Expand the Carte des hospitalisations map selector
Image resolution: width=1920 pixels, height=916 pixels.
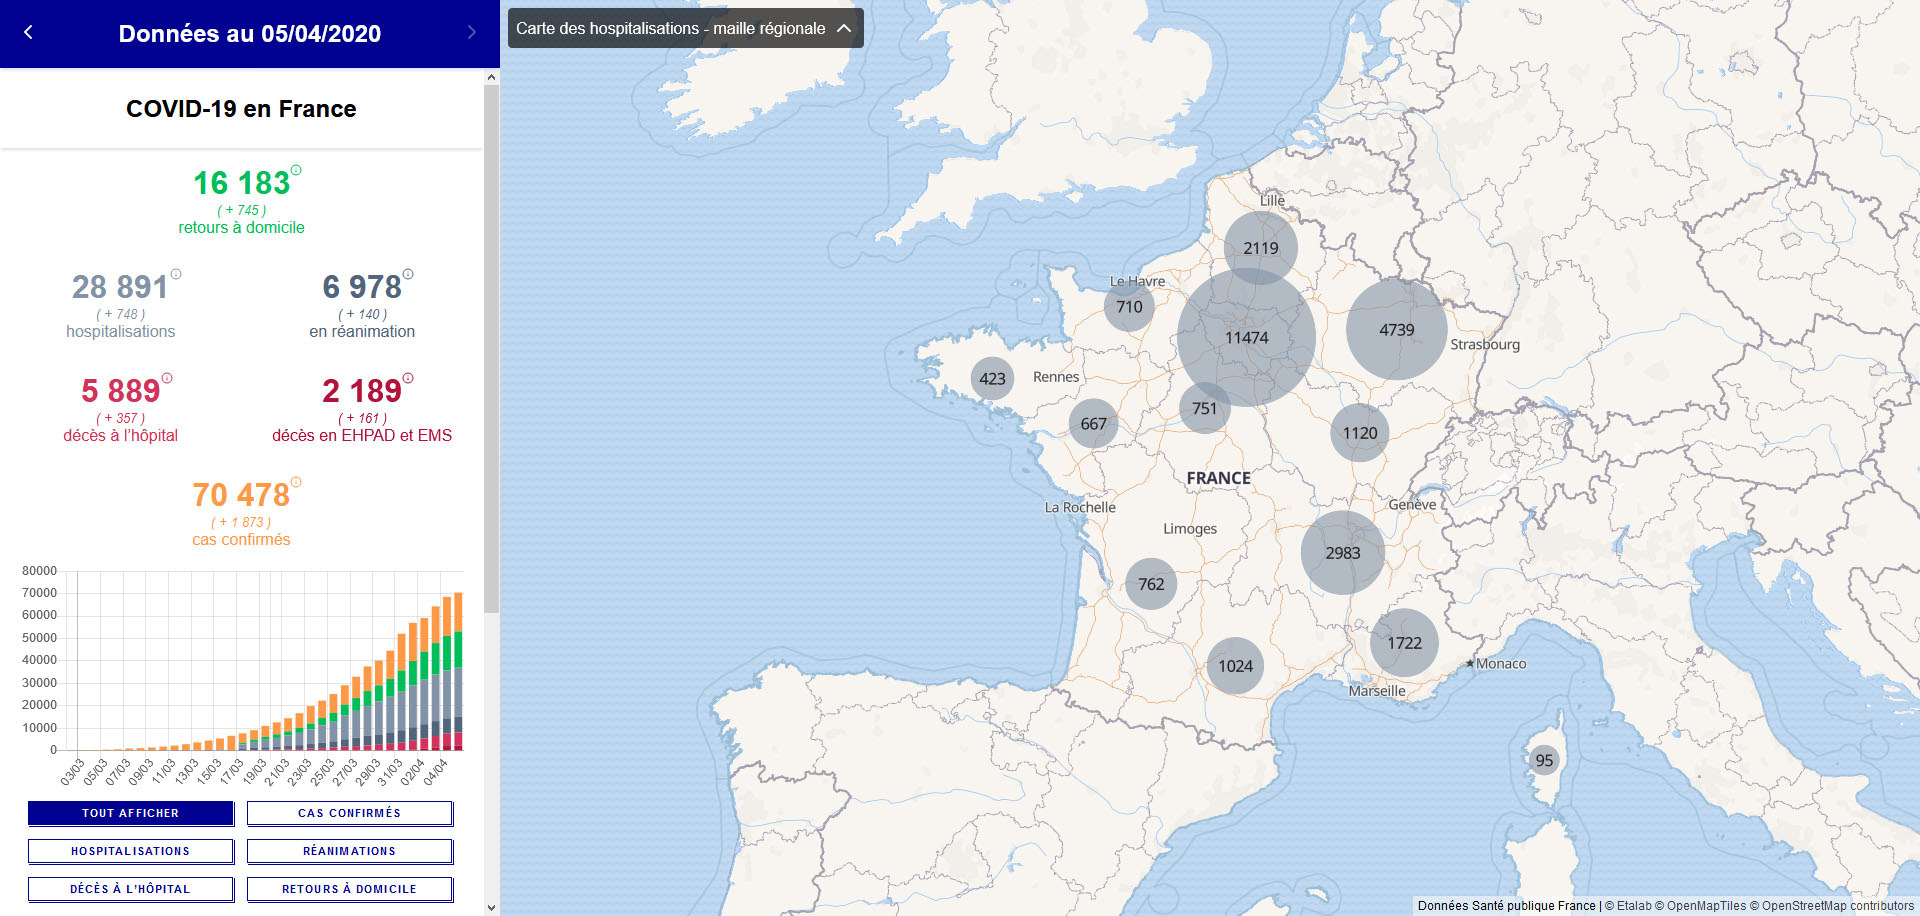click(x=685, y=28)
